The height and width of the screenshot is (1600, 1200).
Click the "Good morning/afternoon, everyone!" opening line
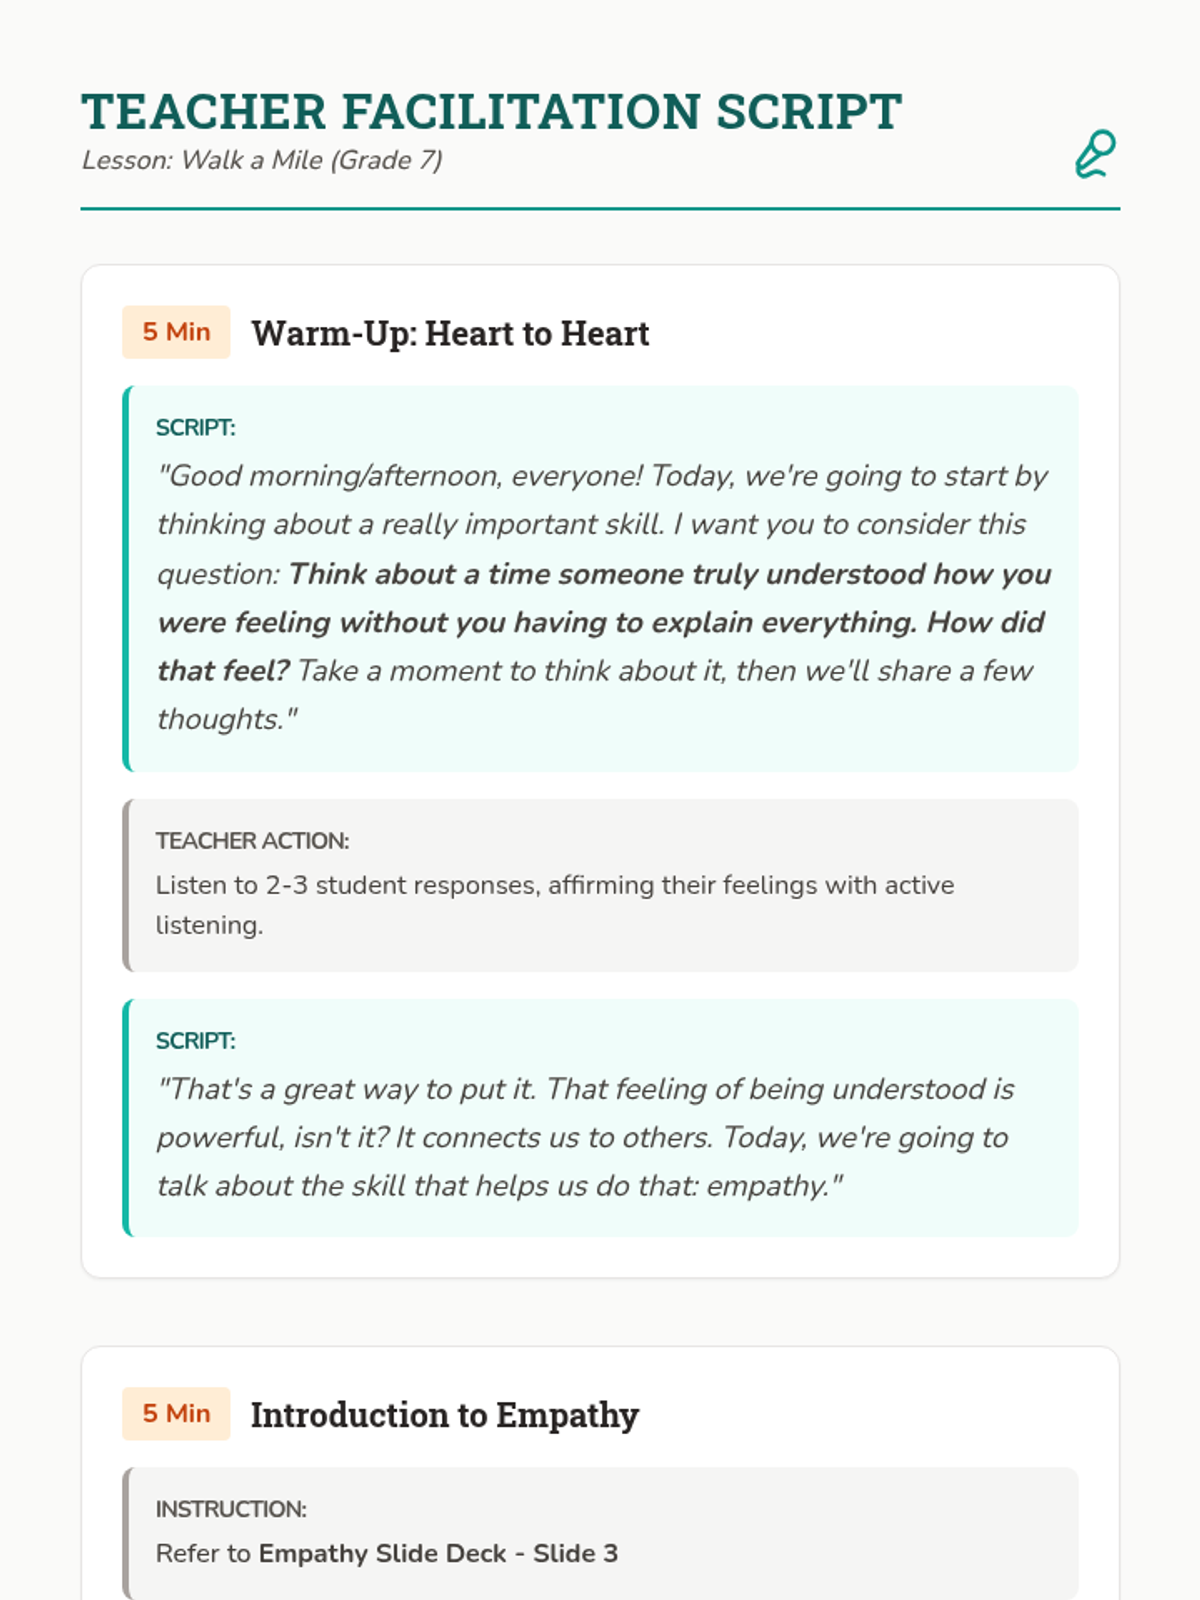point(400,476)
